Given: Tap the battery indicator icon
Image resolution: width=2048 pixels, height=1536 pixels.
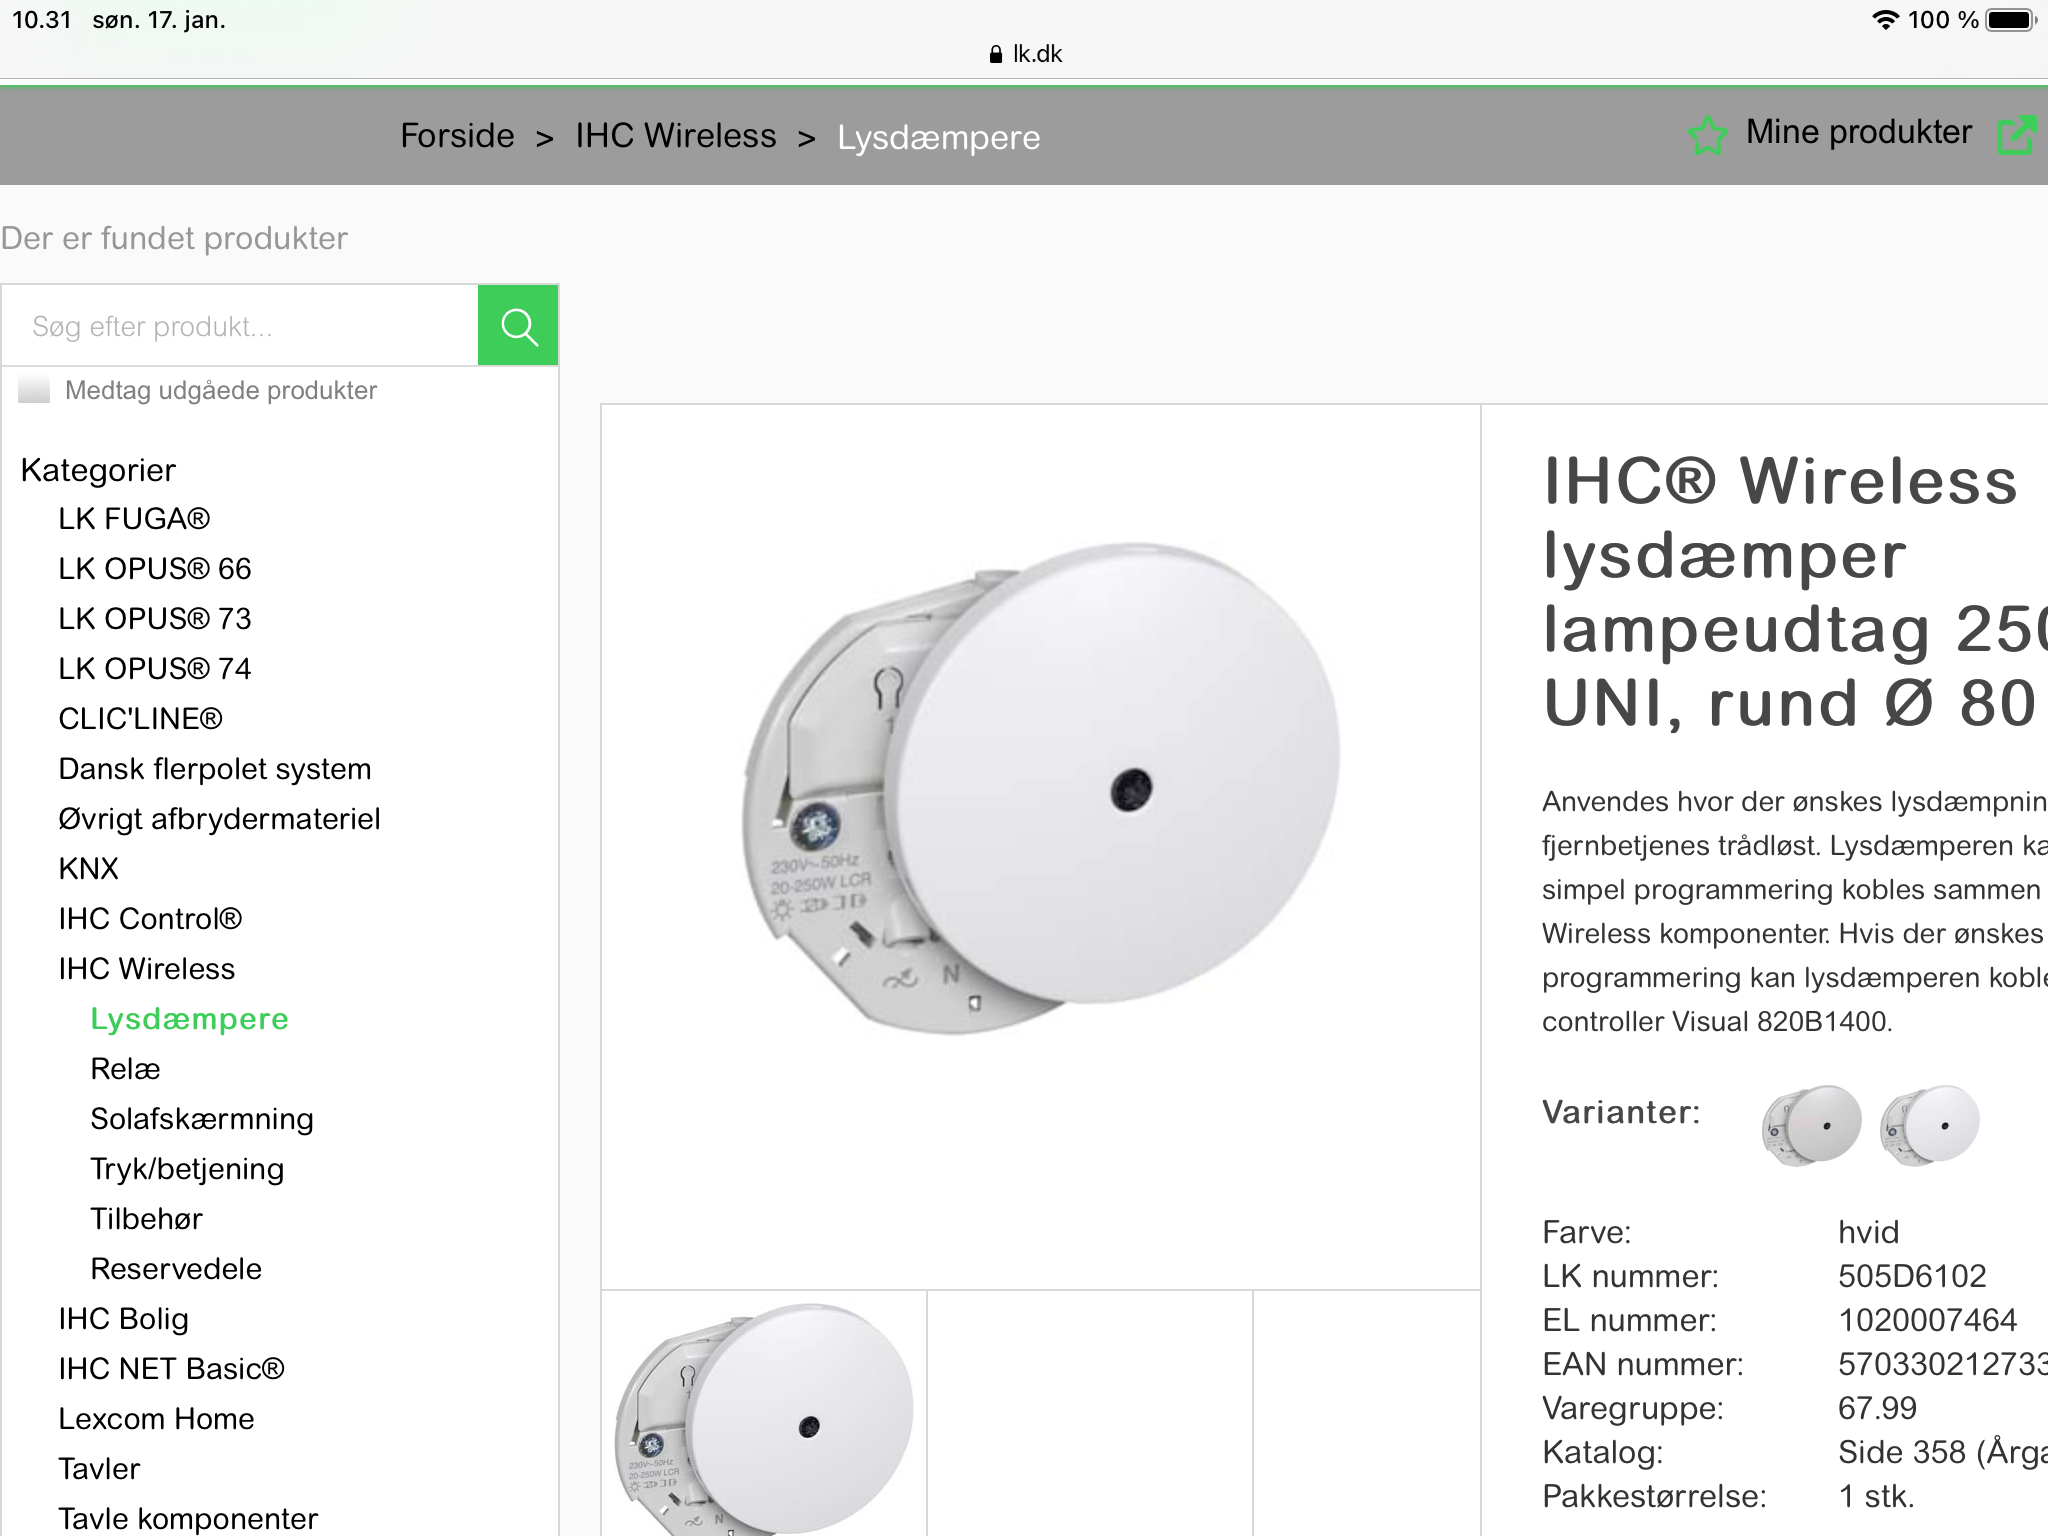Looking at the screenshot, I should [x=2011, y=20].
